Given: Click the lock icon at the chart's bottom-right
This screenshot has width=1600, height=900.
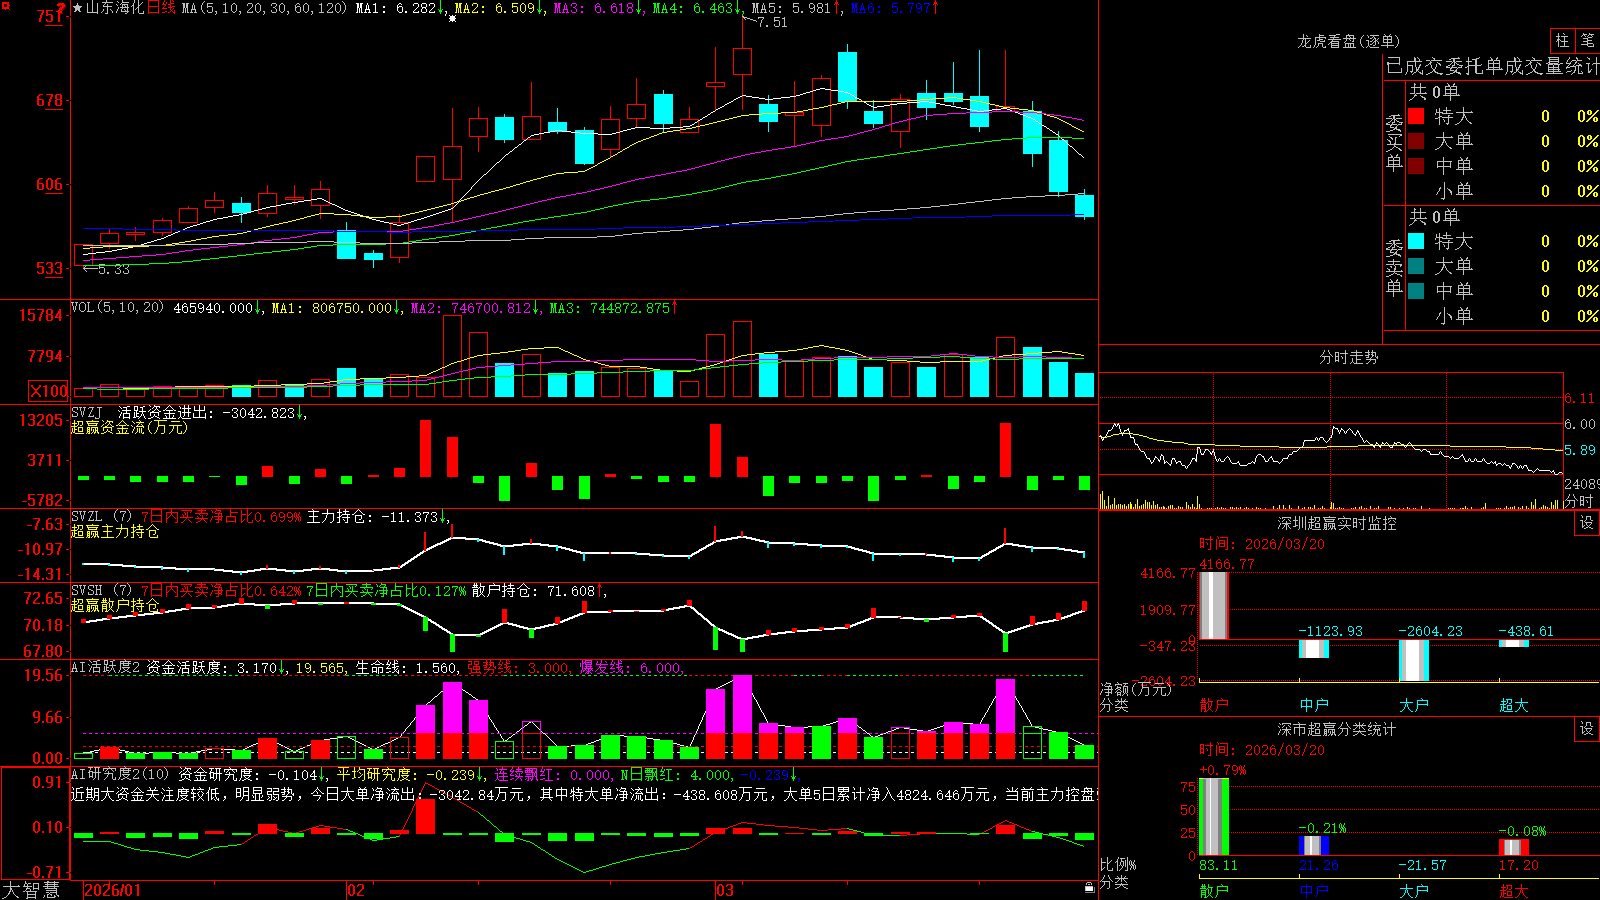Looking at the screenshot, I should [1090, 888].
